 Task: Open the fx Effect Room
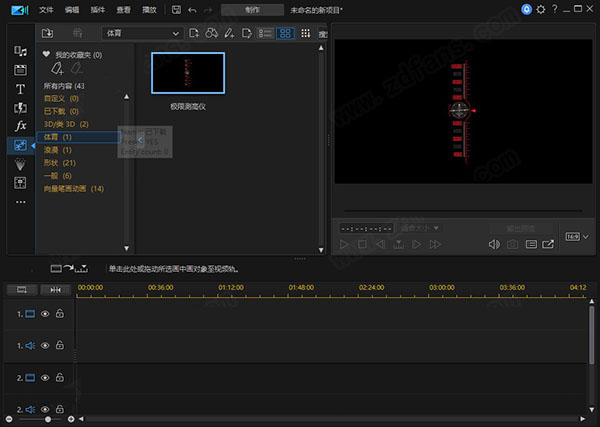pos(20,126)
